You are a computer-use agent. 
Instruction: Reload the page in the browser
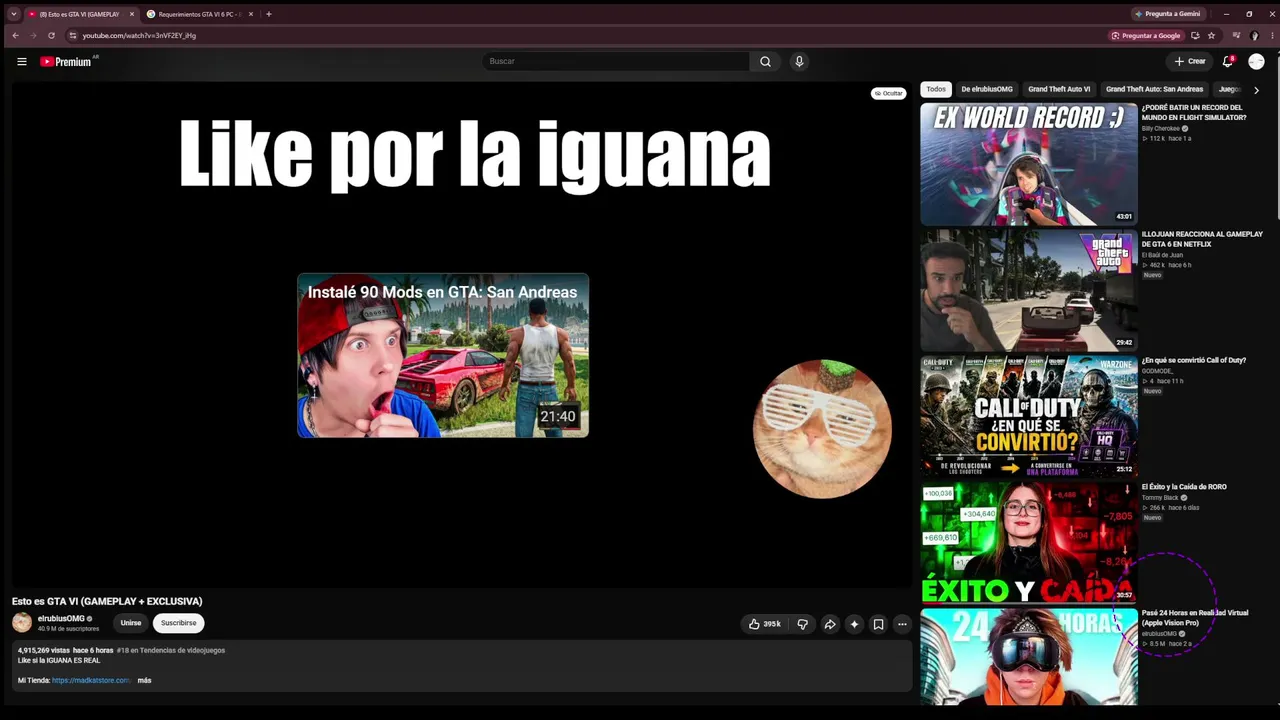coord(51,35)
